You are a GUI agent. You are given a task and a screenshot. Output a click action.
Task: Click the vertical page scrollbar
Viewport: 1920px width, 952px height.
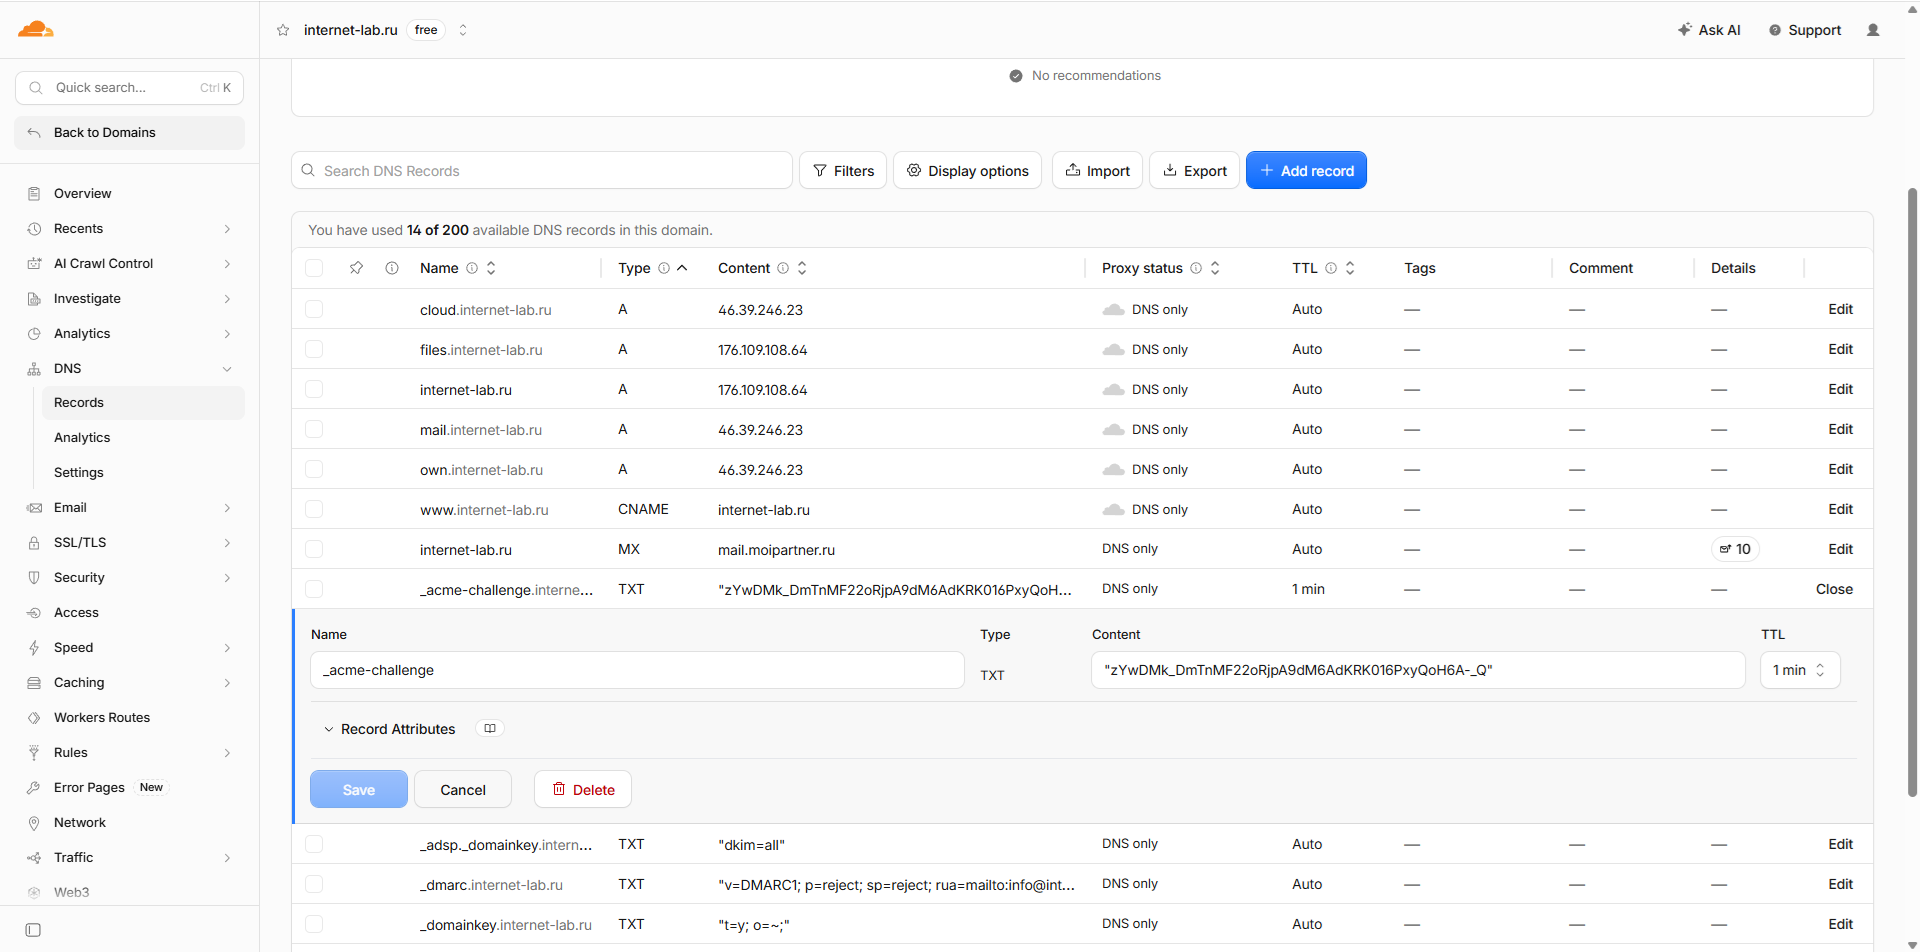[1912, 490]
